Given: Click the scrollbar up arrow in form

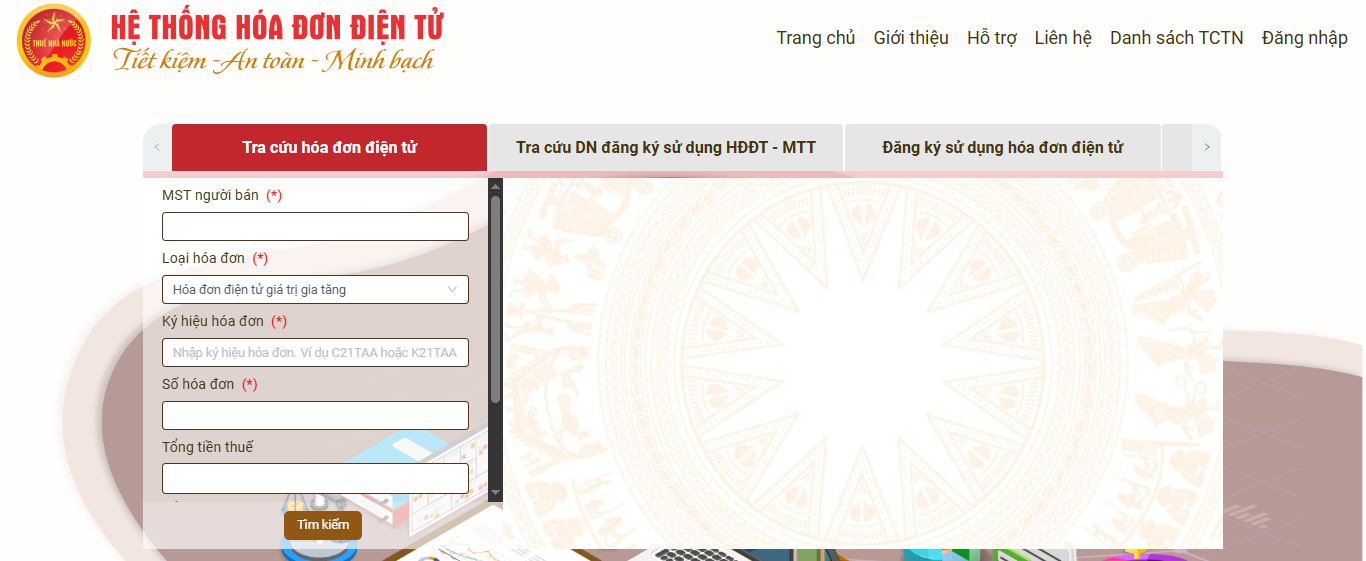Looking at the screenshot, I should [495, 186].
